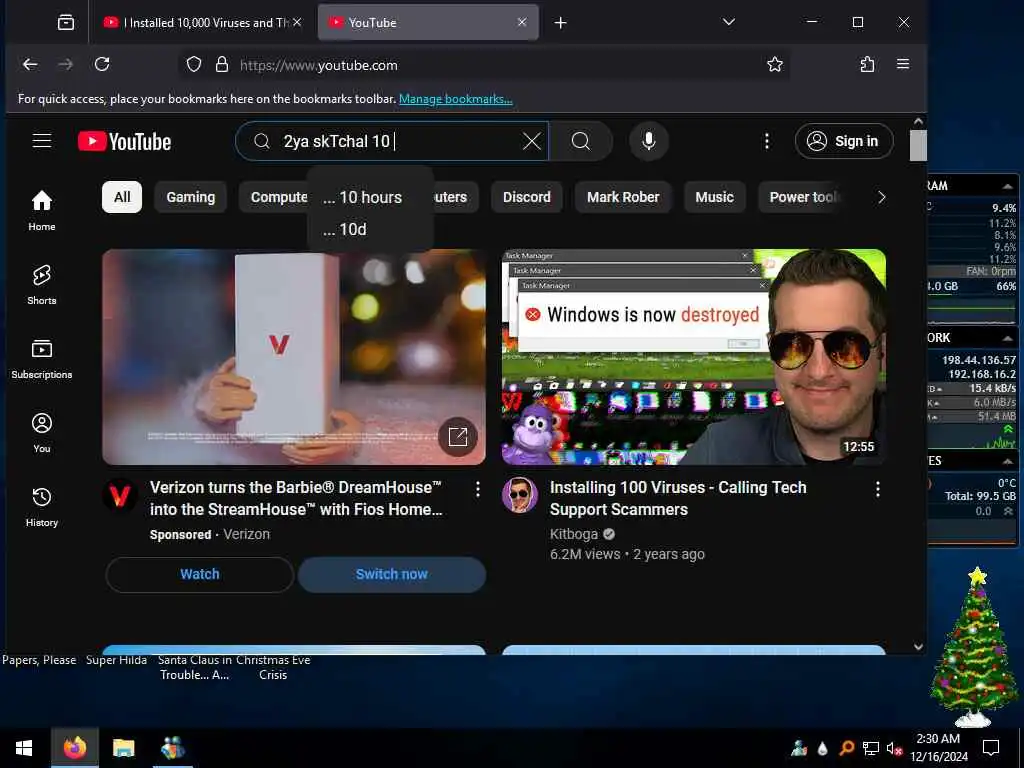Open the Verizon ad external link icon
Image resolution: width=1024 pixels, height=768 pixels.
click(458, 436)
